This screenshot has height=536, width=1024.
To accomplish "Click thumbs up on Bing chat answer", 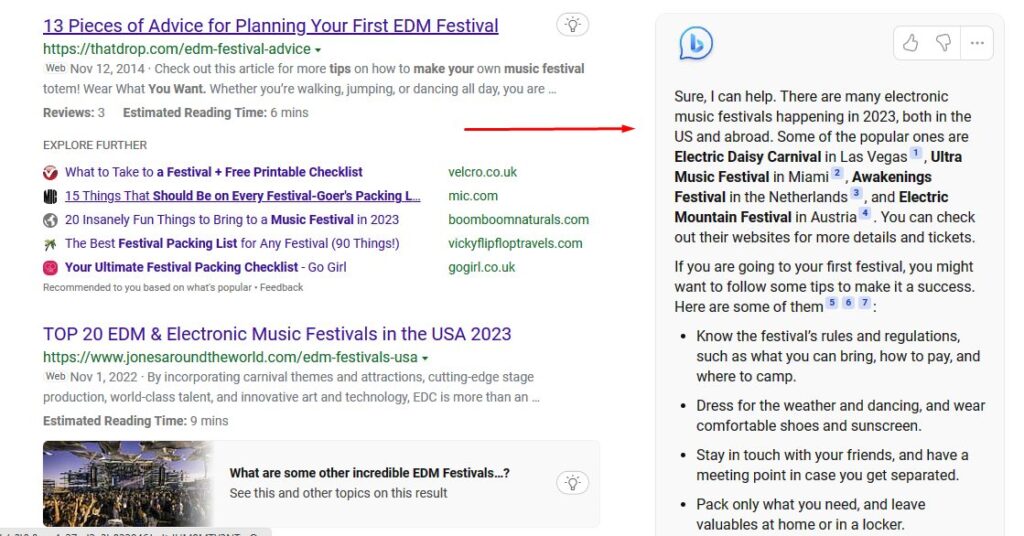I will (x=910, y=43).
